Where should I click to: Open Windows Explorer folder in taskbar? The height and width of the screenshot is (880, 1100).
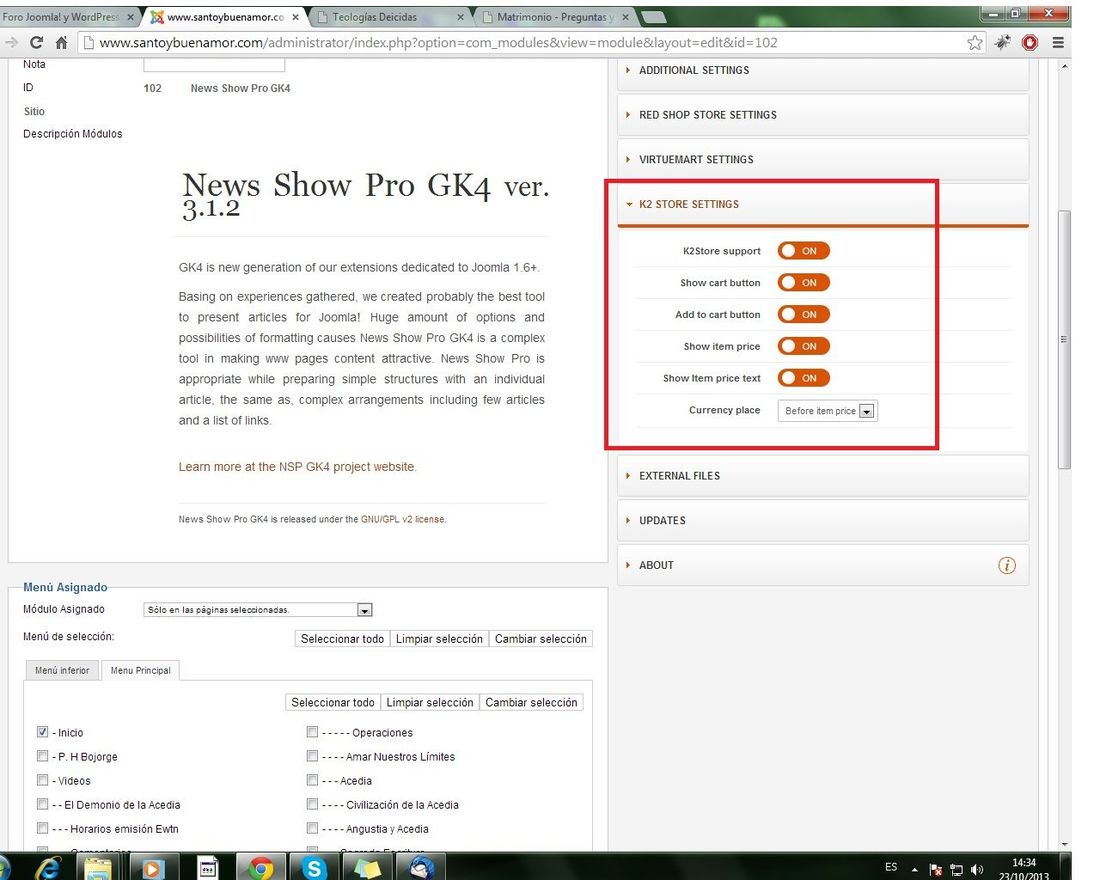98,868
